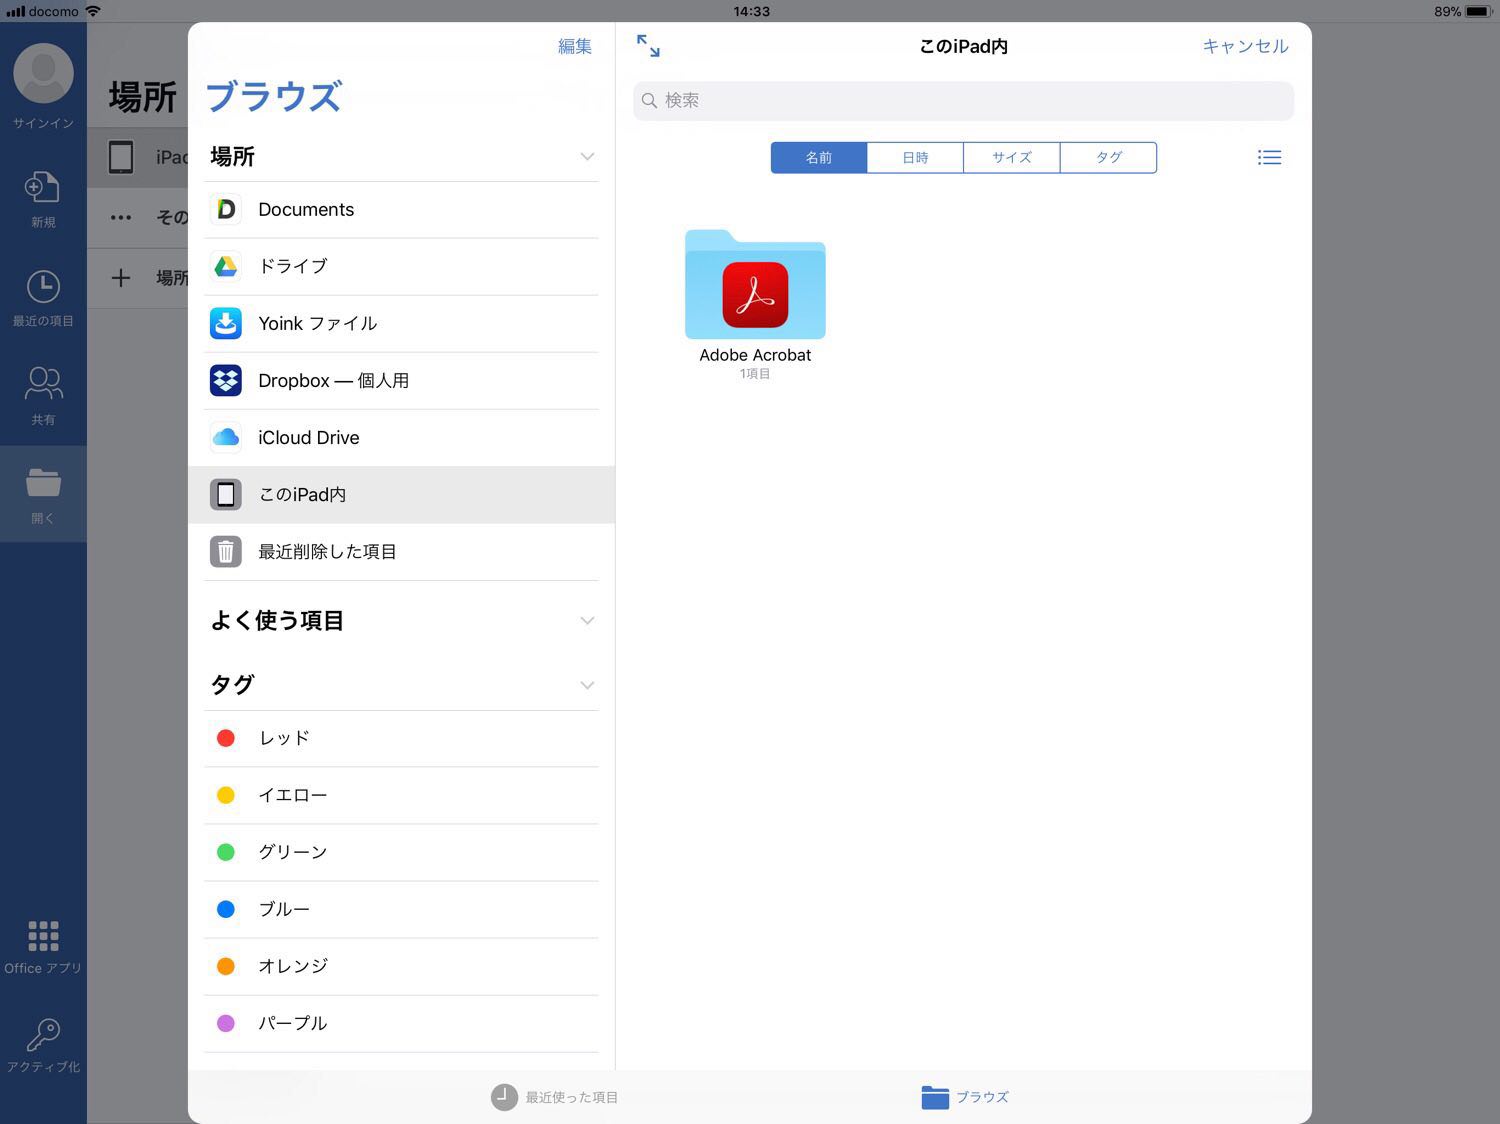
Task: Open the iCloud Drive location
Action: tap(308, 438)
